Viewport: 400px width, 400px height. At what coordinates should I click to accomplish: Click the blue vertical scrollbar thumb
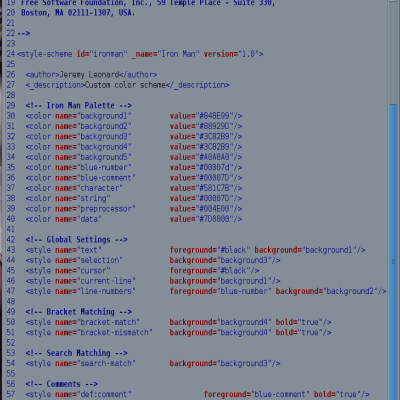click(x=393, y=252)
